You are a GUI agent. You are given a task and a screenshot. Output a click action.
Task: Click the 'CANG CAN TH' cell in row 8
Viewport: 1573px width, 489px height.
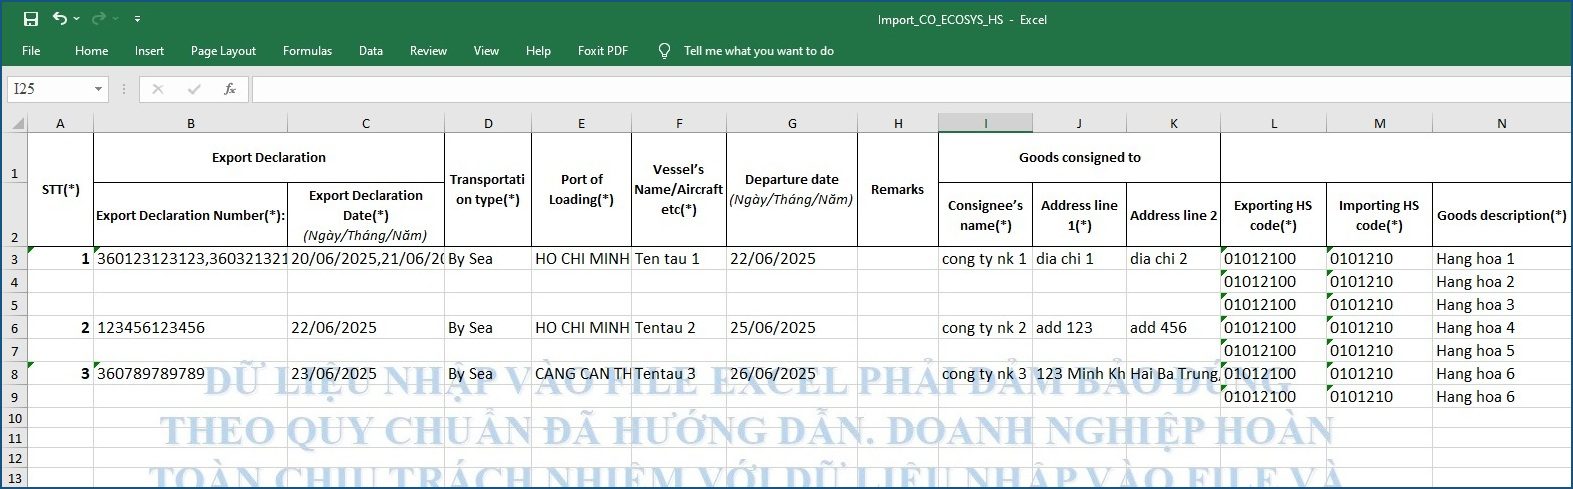point(581,374)
